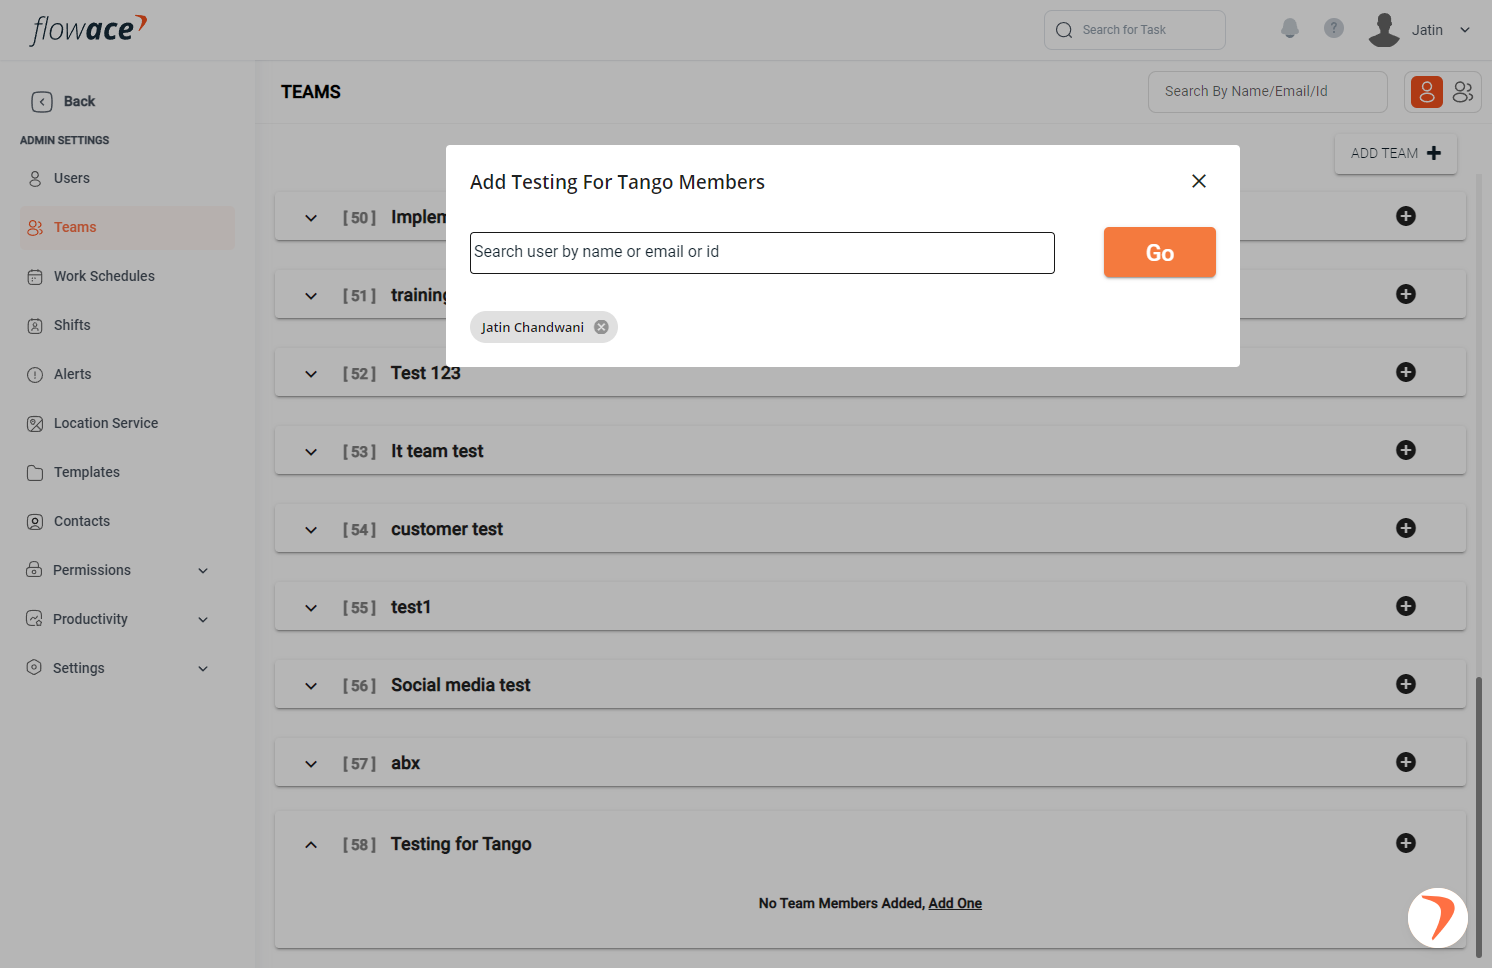Open Users in sidebar
The width and height of the screenshot is (1492, 968).
click(72, 178)
